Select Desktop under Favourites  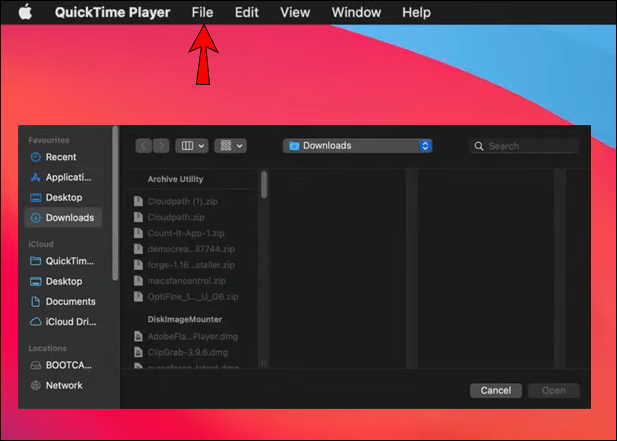(63, 197)
